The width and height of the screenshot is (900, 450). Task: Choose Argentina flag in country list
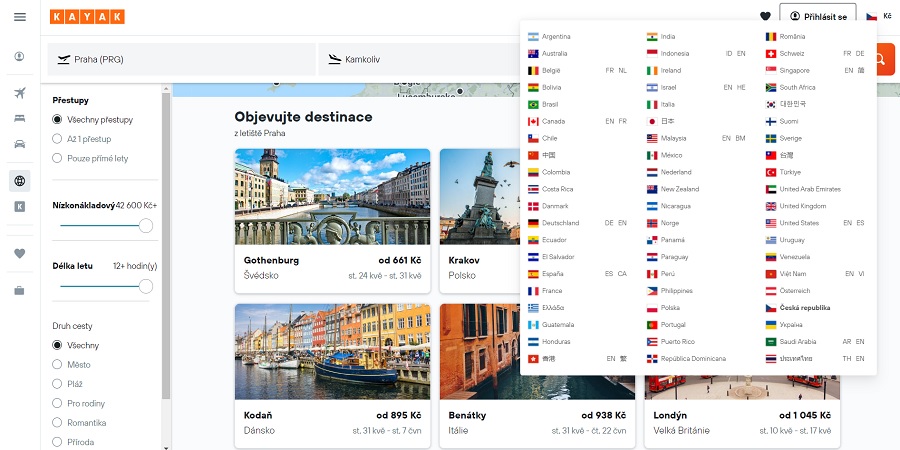point(533,36)
